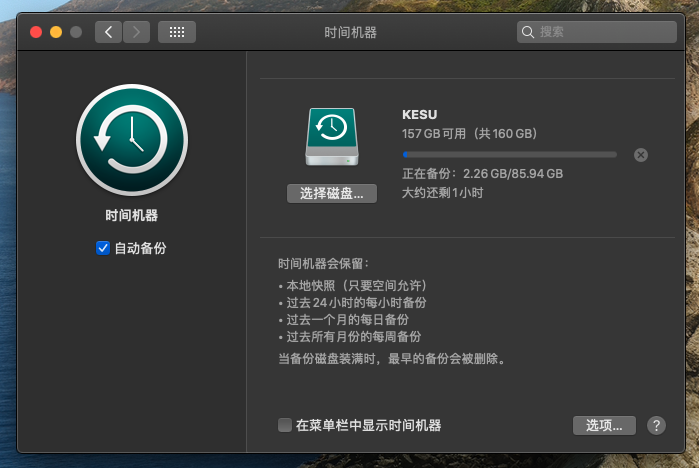Open help with the question mark button
Image resolution: width=699 pixels, height=468 pixels.
[x=656, y=425]
